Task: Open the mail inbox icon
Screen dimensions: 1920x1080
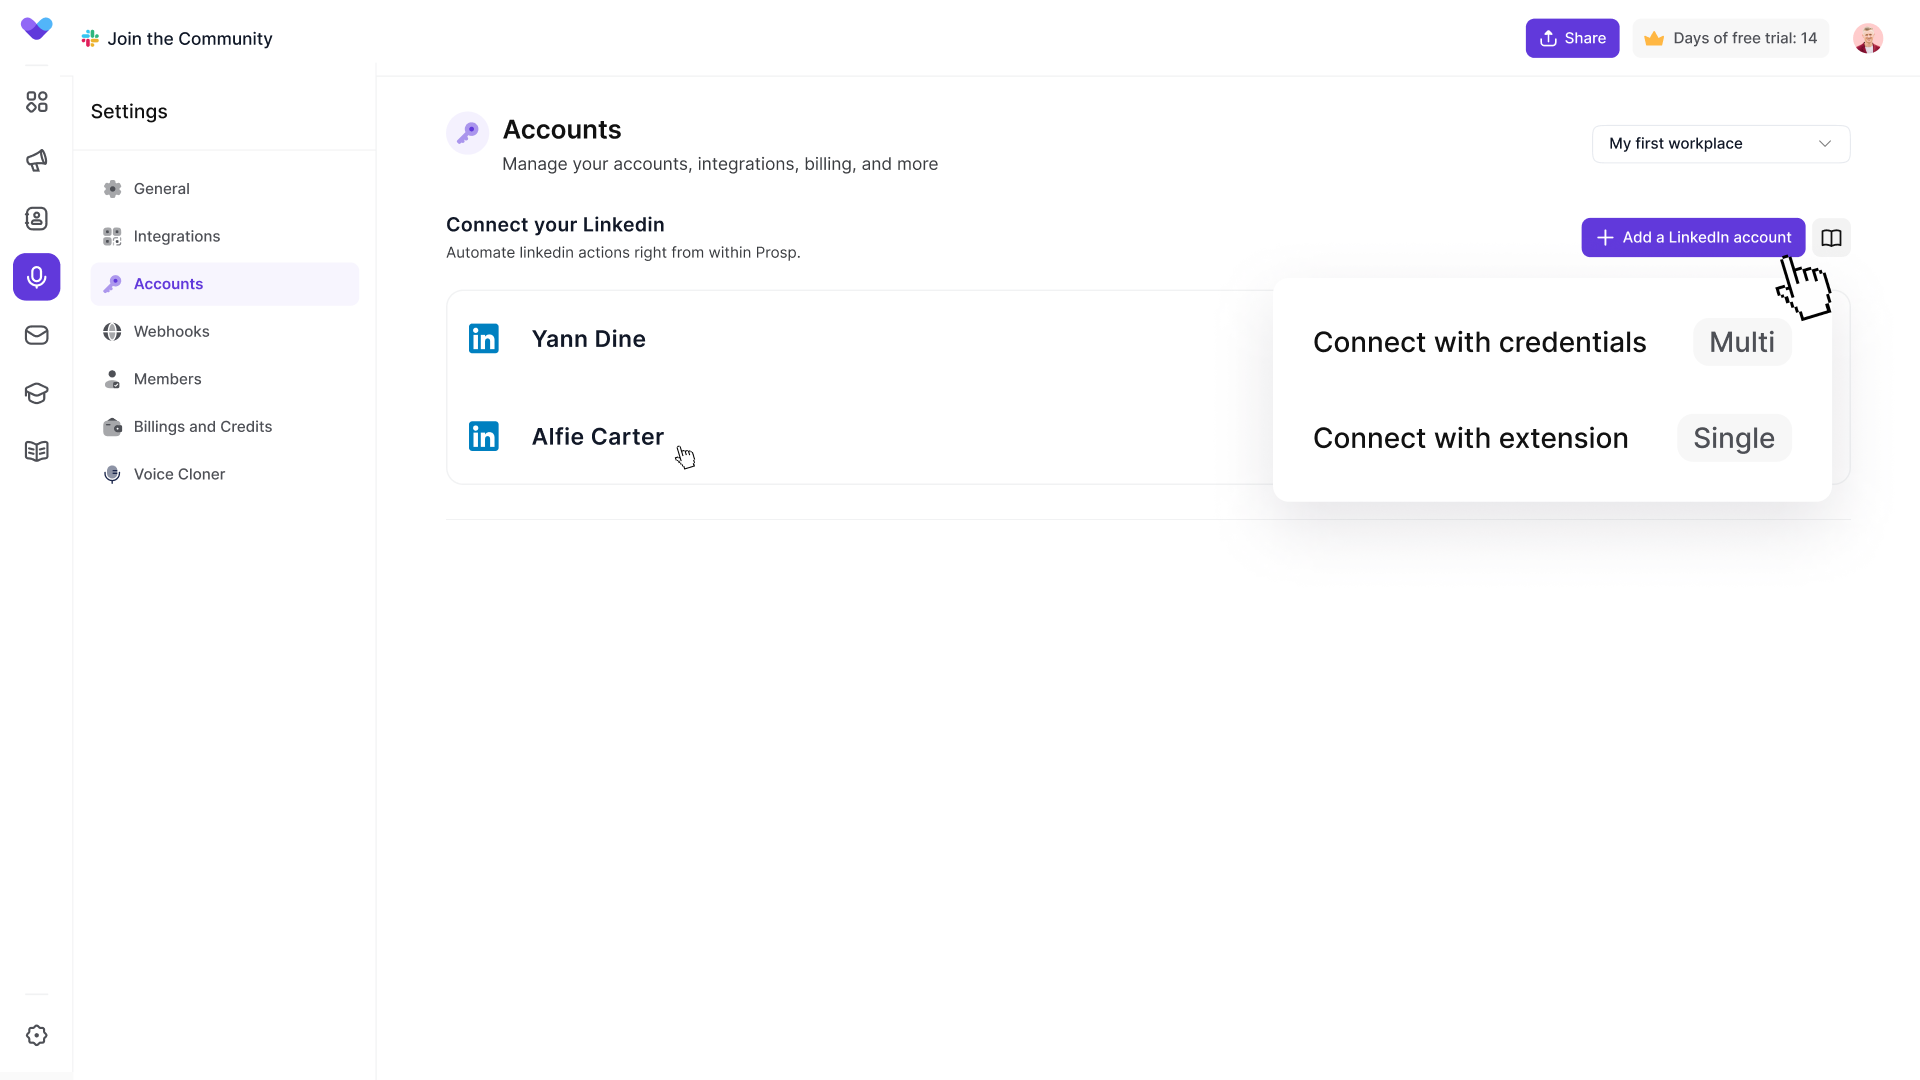Action: (37, 335)
